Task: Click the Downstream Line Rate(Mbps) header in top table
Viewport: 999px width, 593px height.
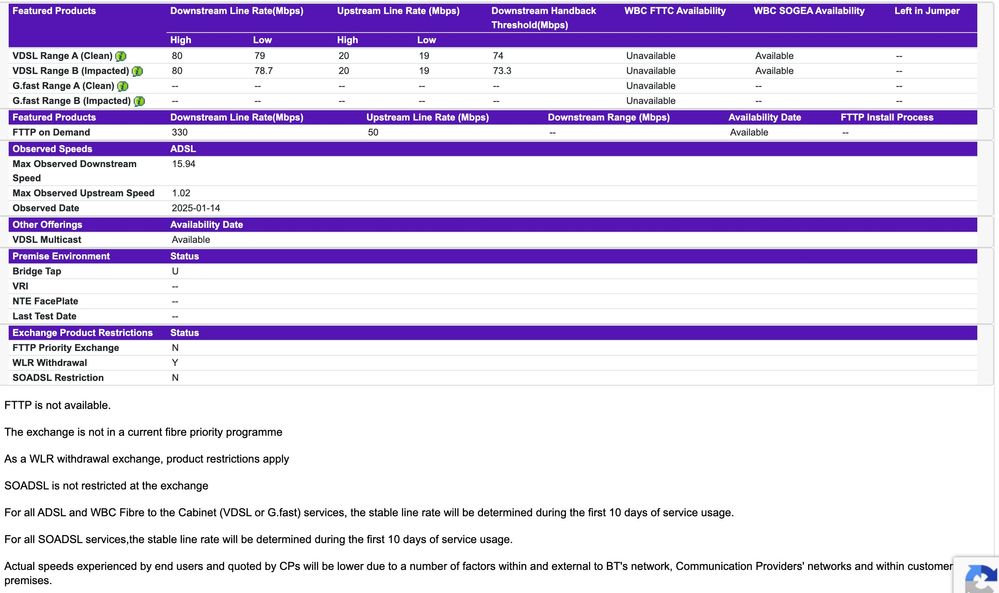Action: pyautogui.click(x=236, y=11)
